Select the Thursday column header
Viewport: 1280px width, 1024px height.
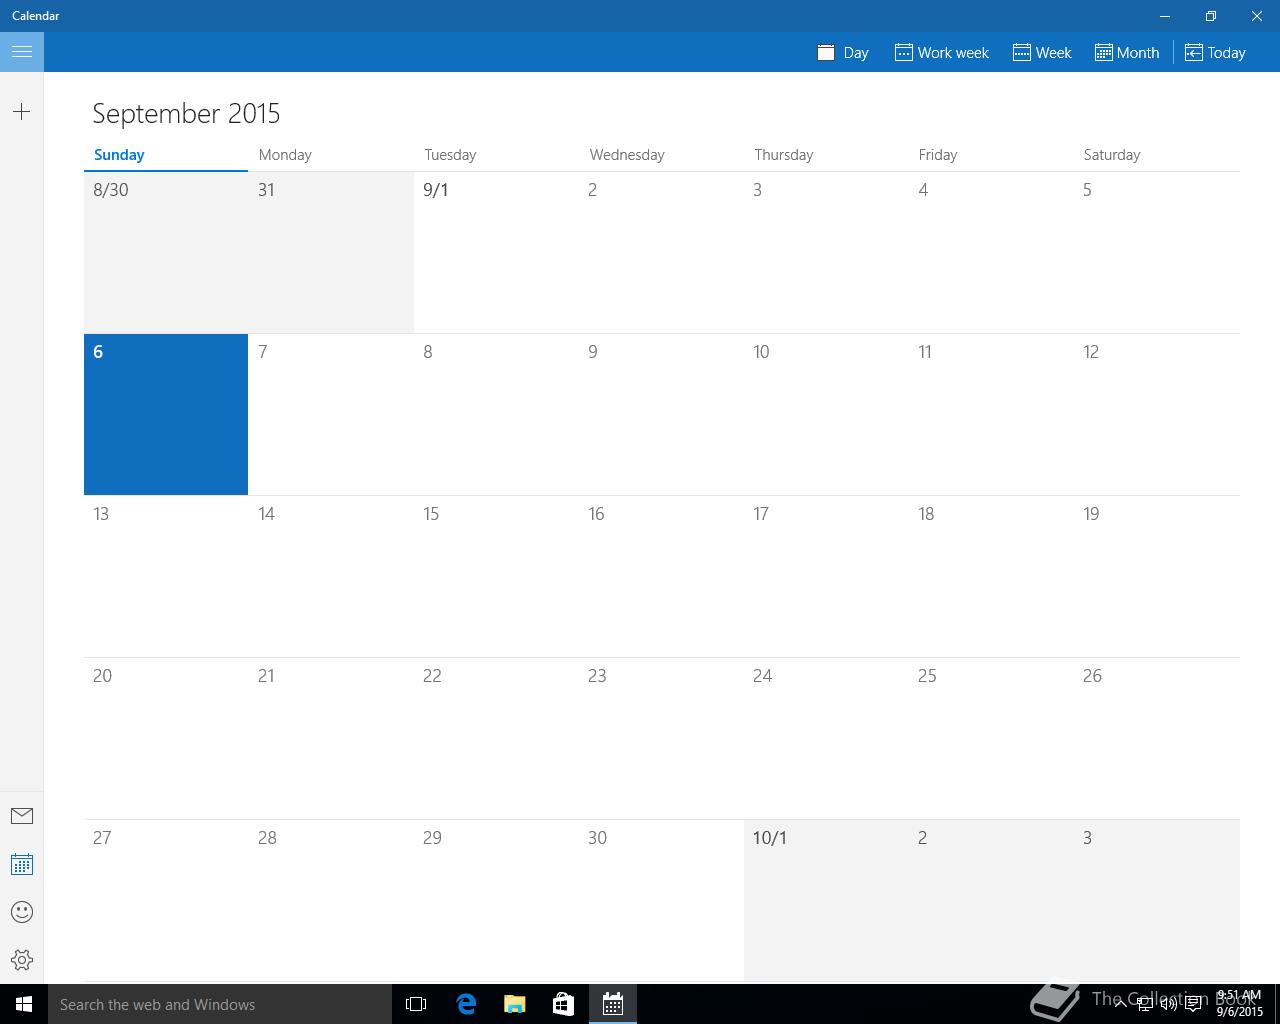pos(784,155)
